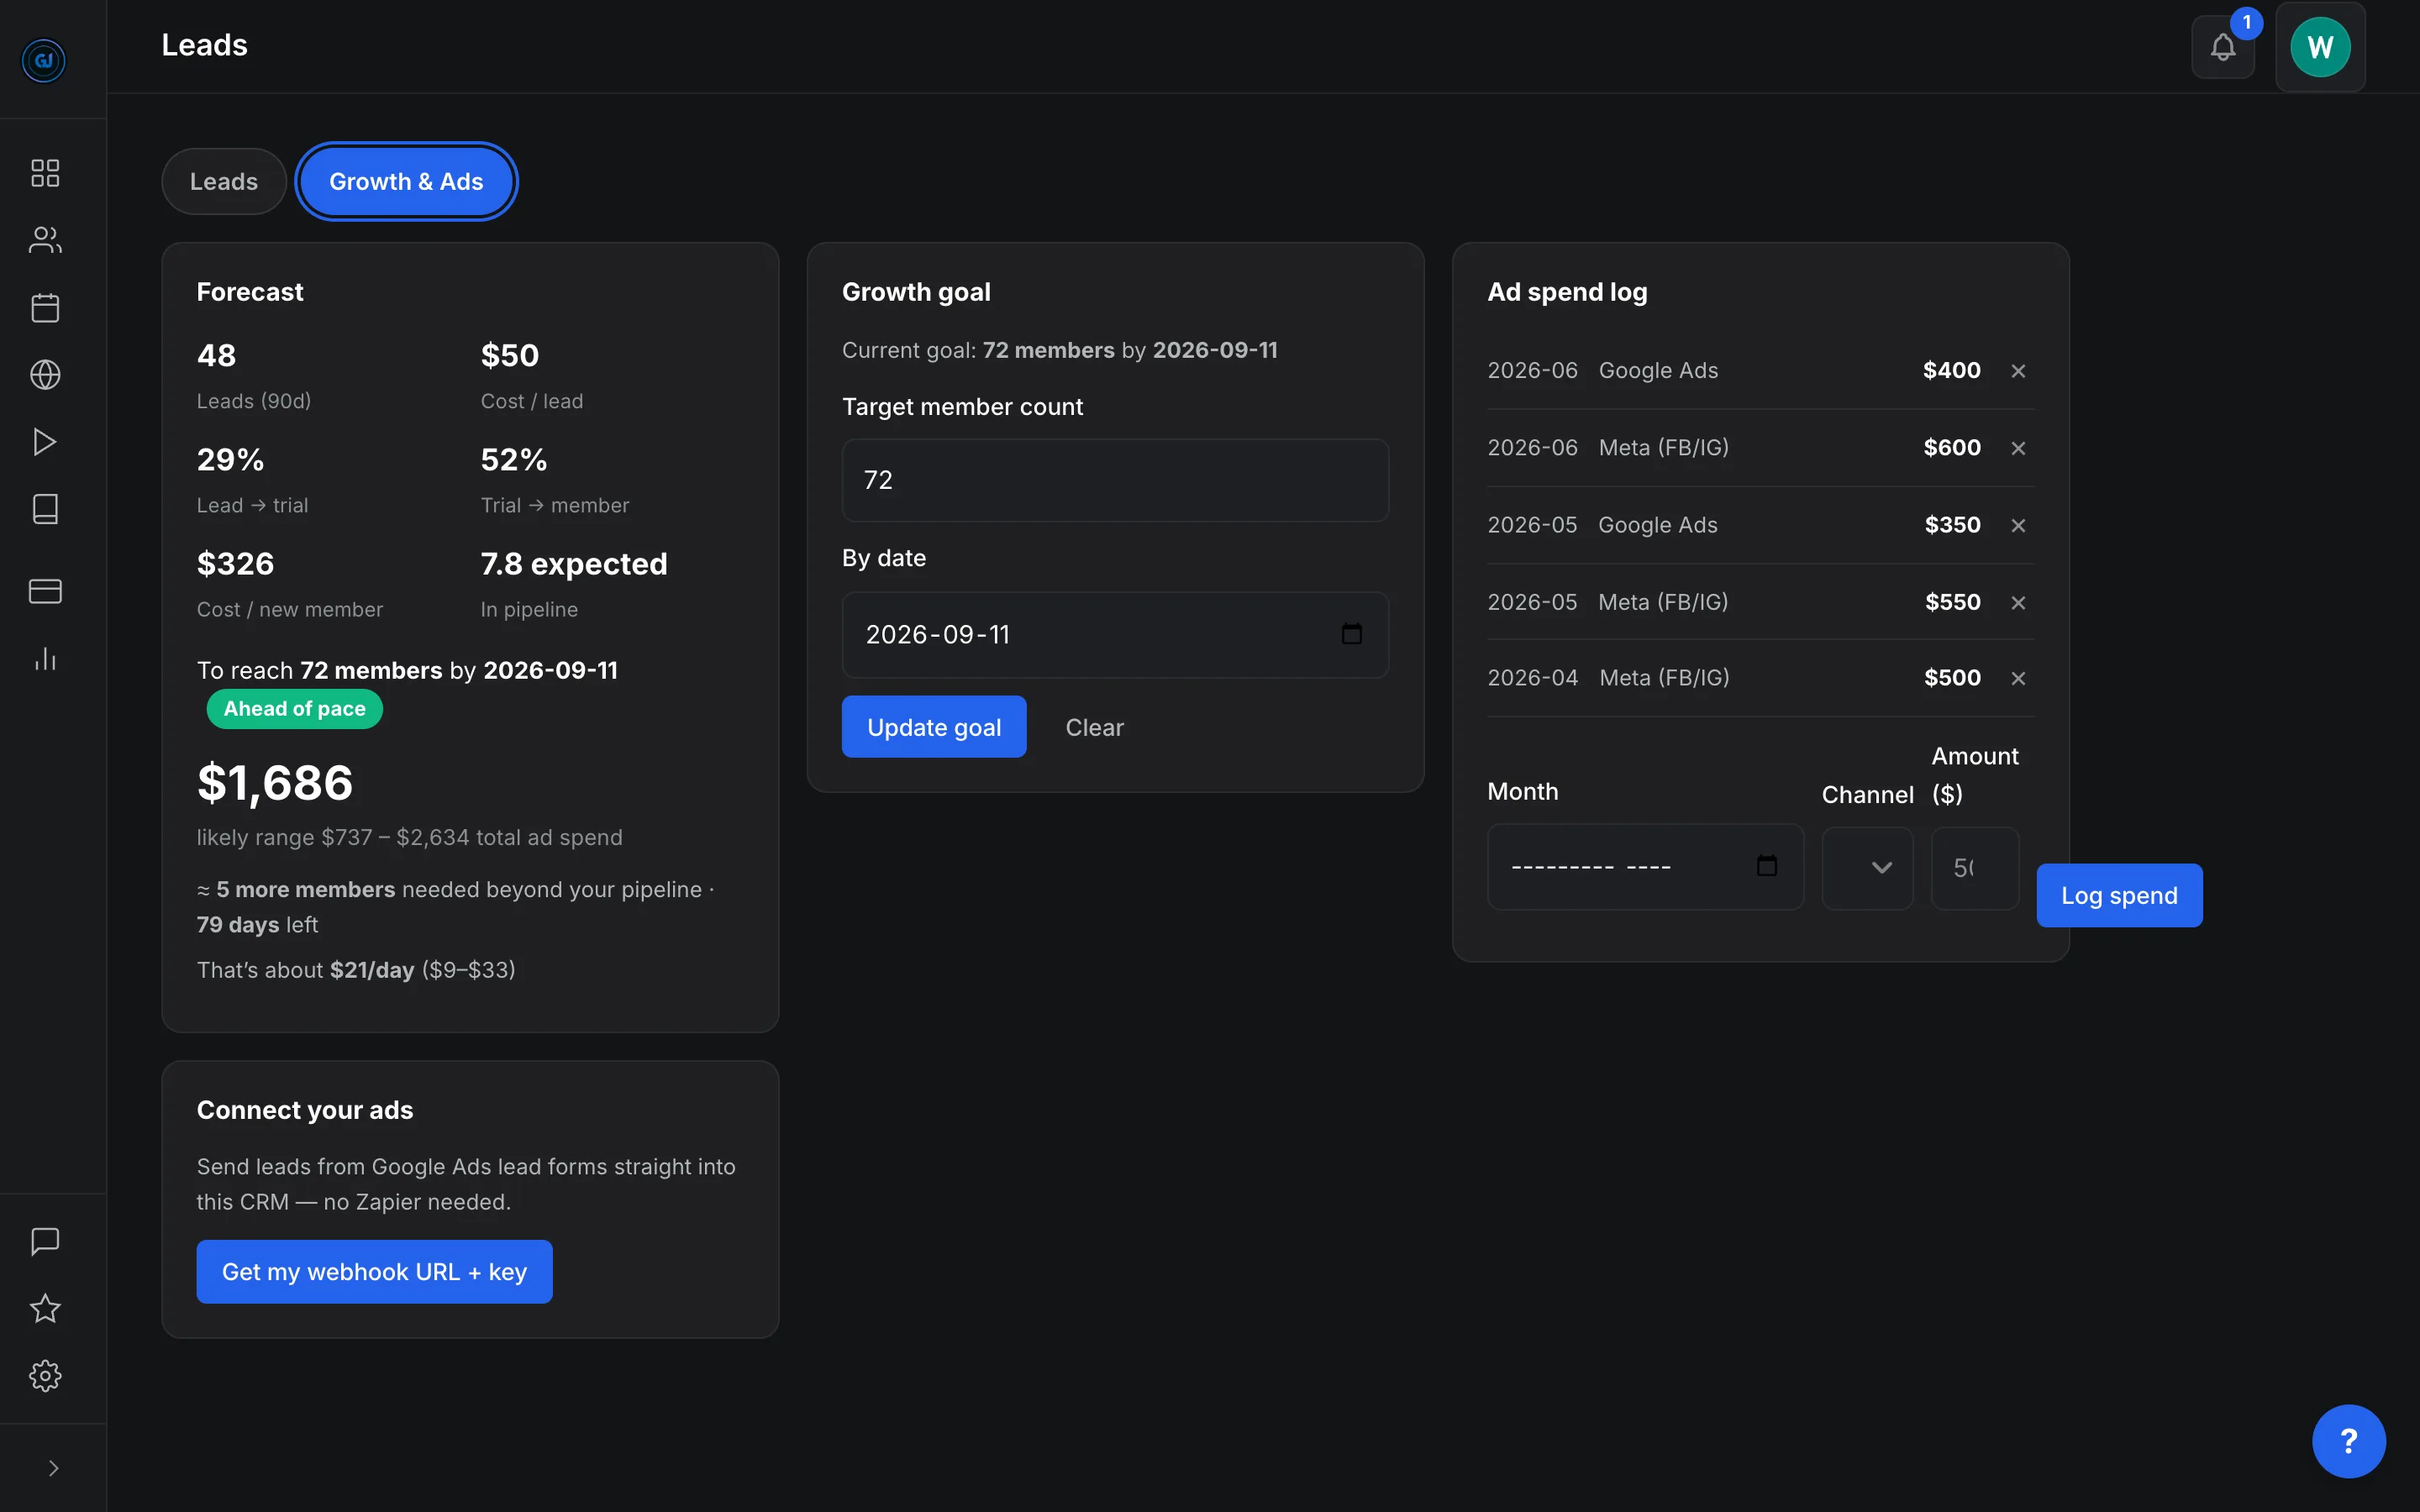Open the credit card billing icon in sidebar
The width and height of the screenshot is (2420, 1512).
(x=45, y=591)
